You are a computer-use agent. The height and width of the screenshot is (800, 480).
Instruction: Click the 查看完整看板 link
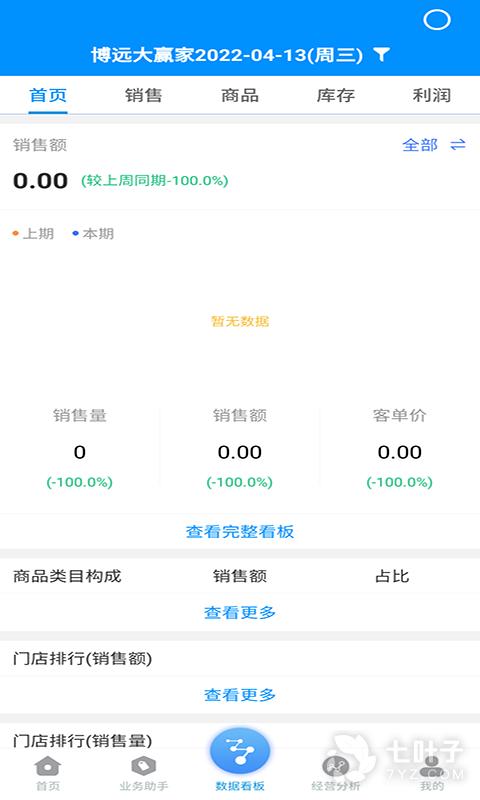(x=240, y=532)
